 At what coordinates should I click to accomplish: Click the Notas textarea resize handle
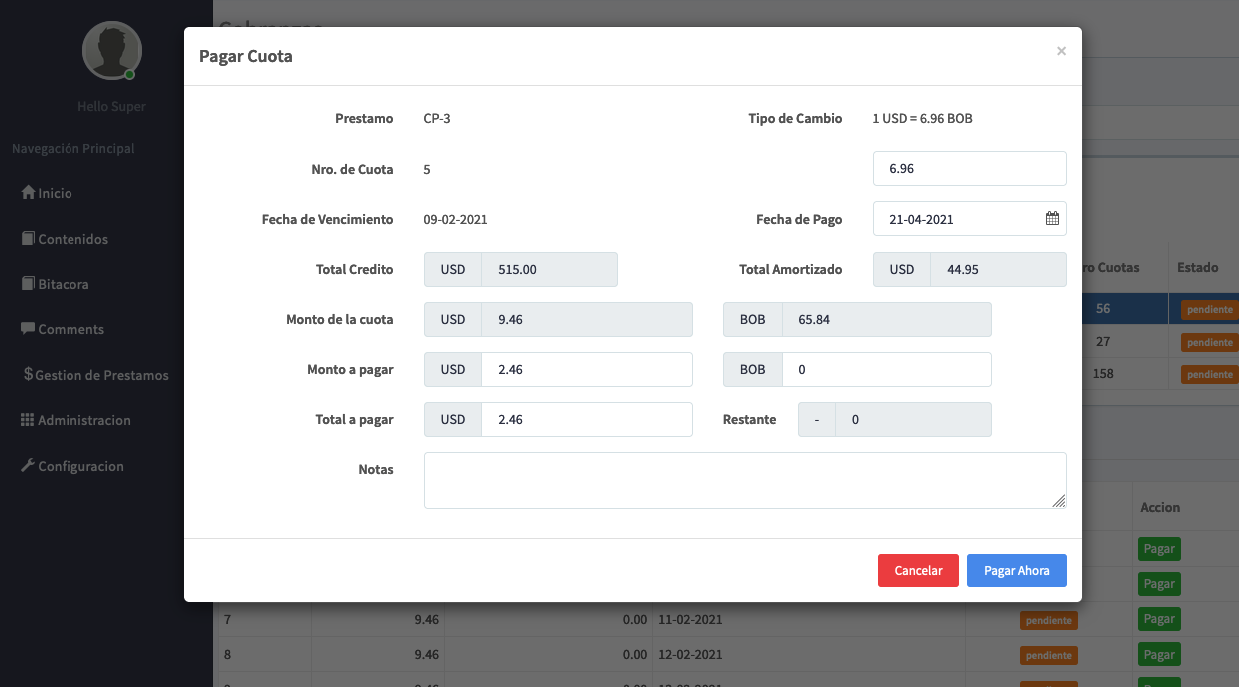[x=1059, y=501]
